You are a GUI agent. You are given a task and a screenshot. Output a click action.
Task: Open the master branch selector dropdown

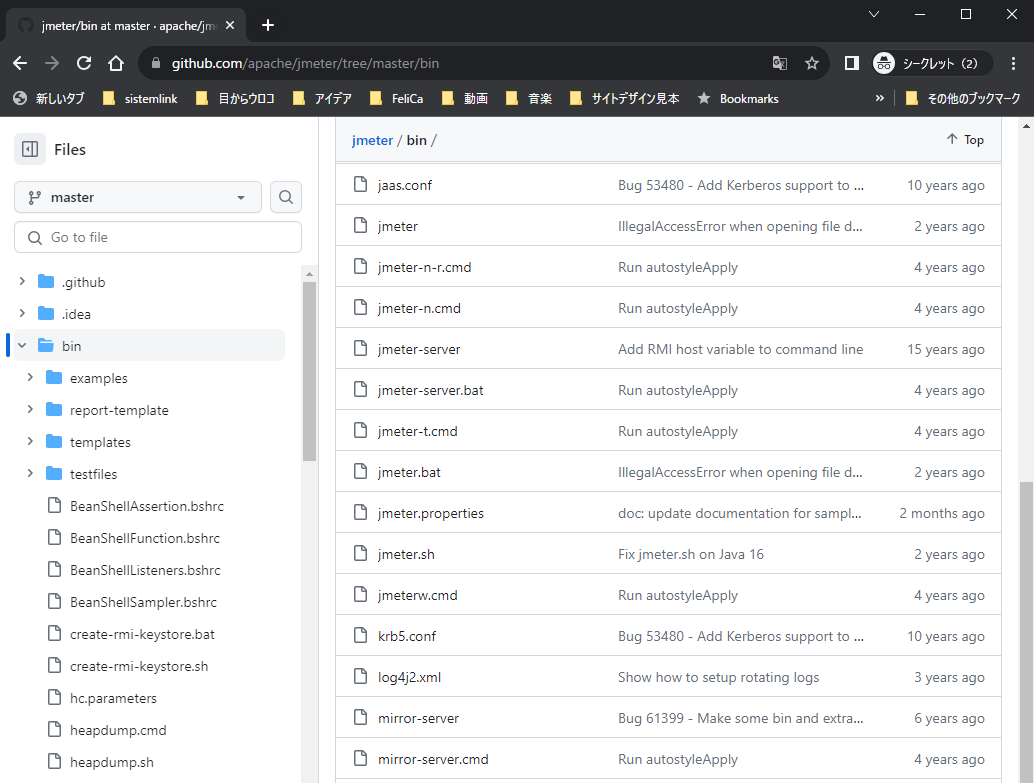click(138, 197)
